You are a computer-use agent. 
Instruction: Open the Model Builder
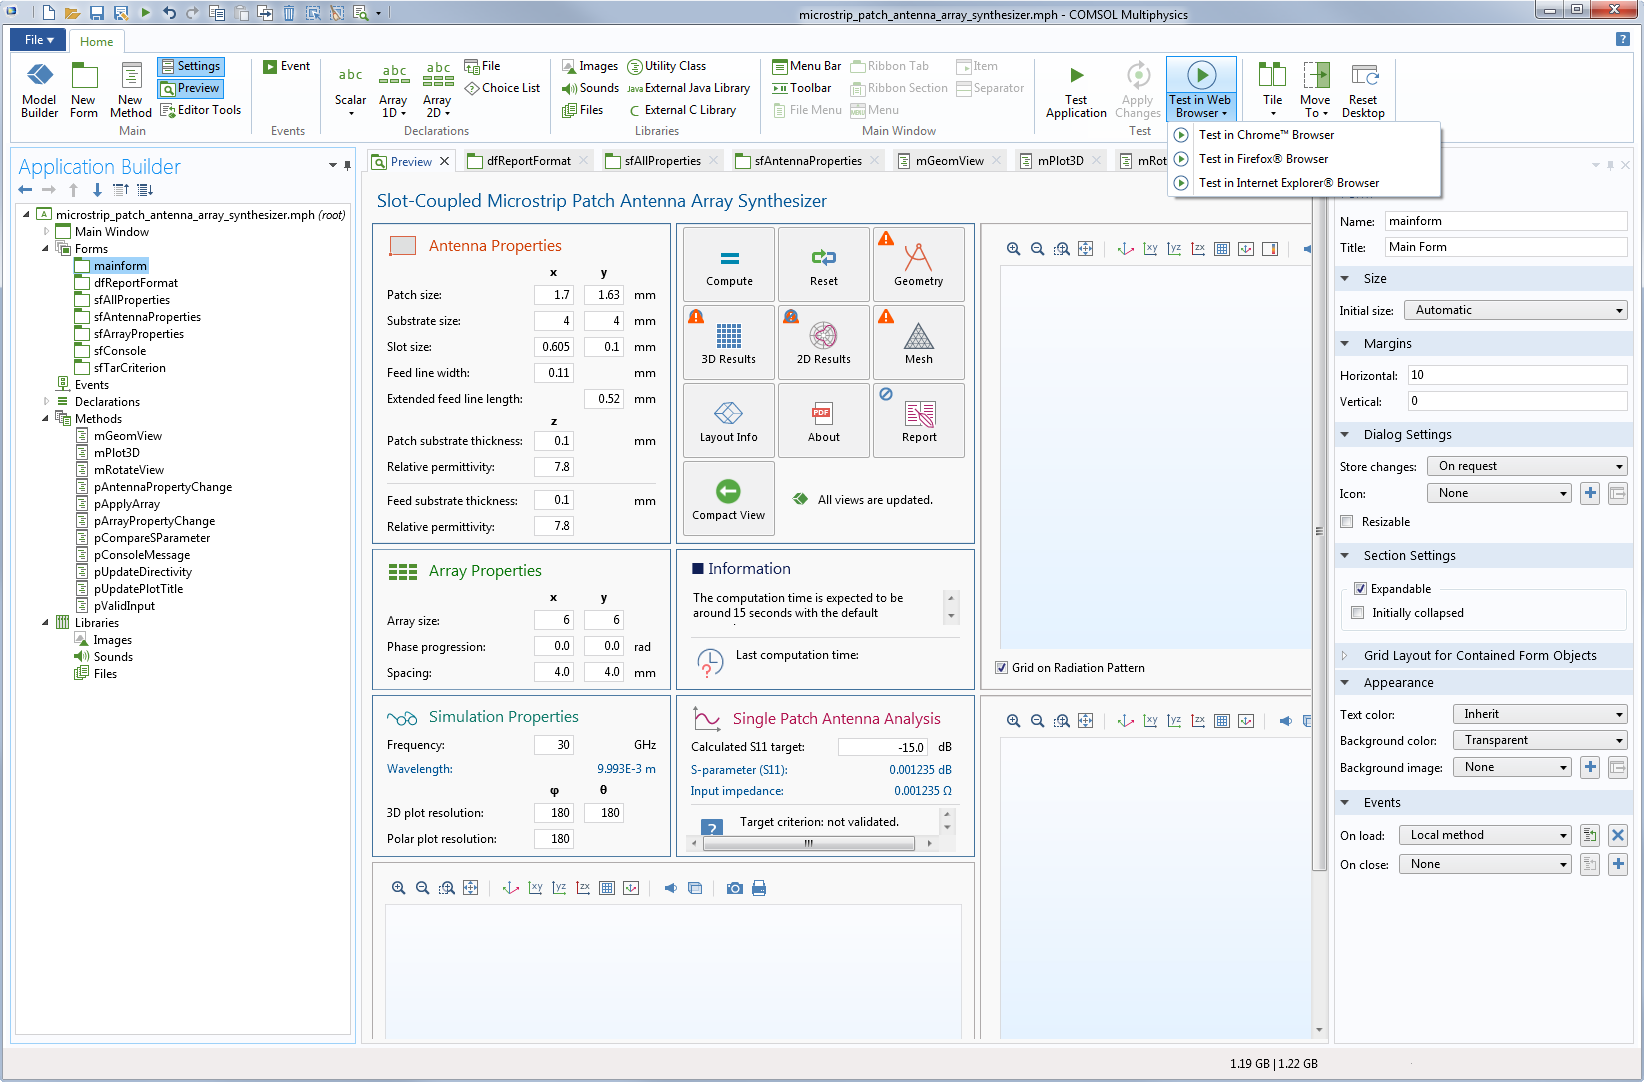(x=39, y=90)
